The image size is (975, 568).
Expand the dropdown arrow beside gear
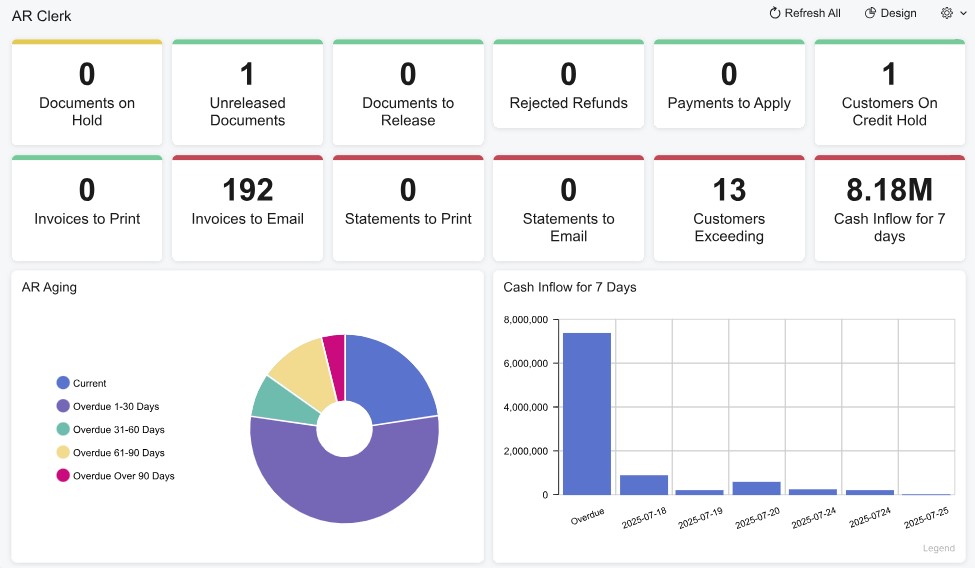(x=962, y=14)
